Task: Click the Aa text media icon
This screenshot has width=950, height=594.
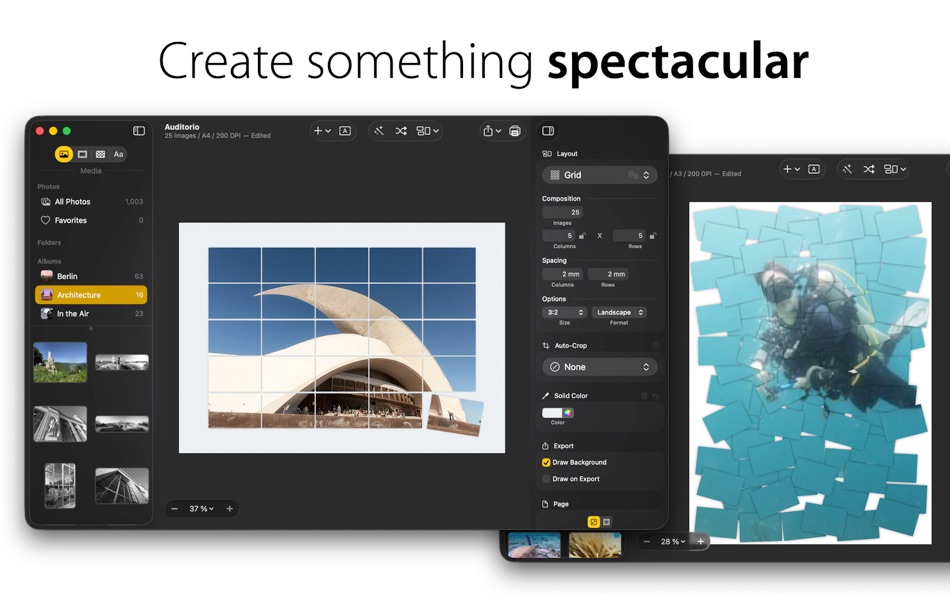Action: pyautogui.click(x=118, y=154)
